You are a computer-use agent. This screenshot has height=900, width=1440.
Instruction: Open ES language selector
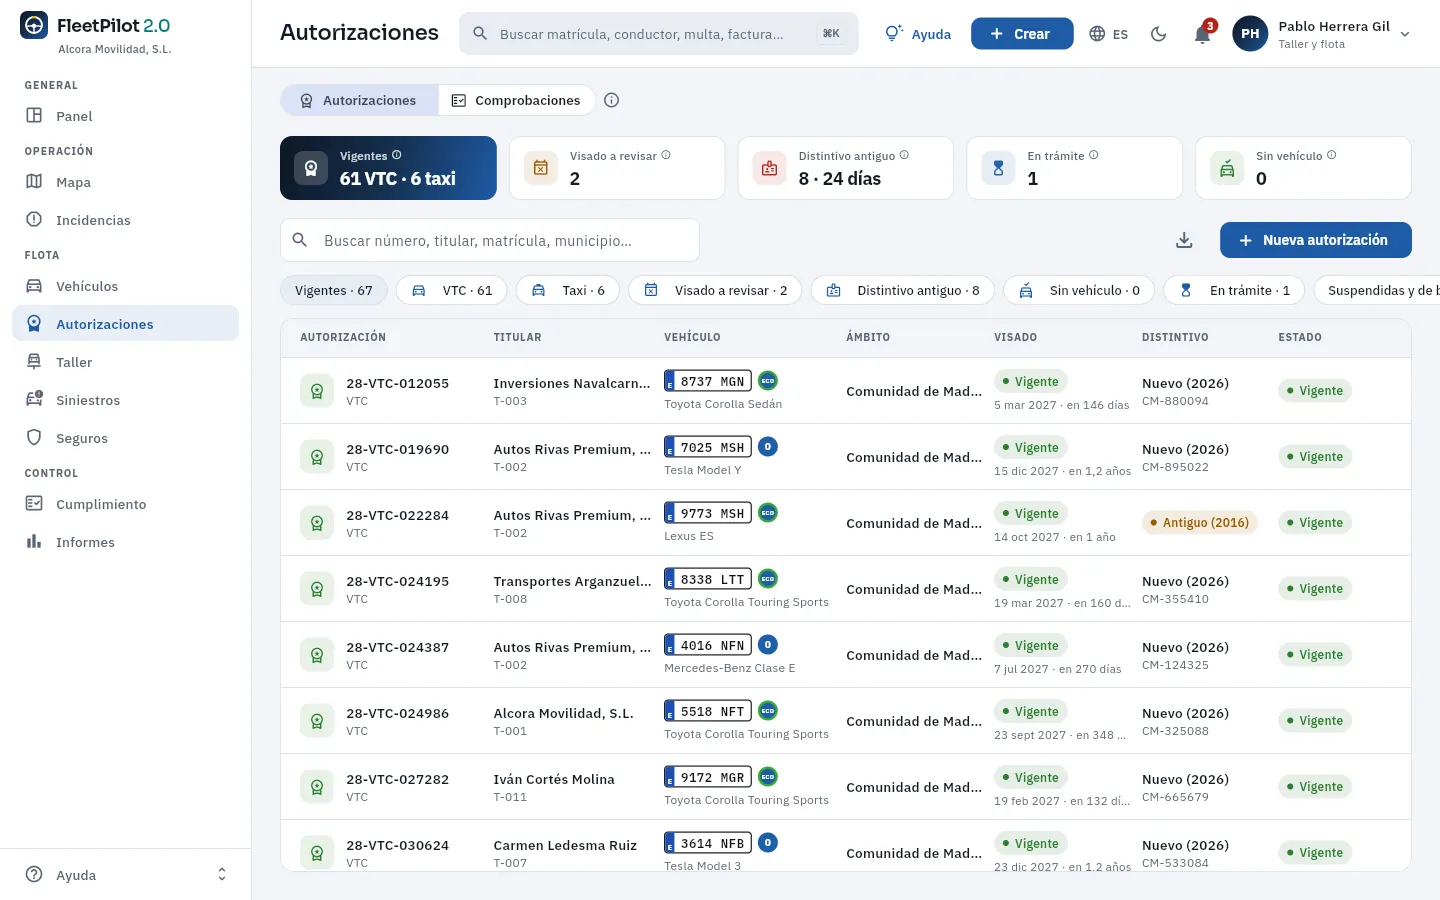(x=1108, y=34)
